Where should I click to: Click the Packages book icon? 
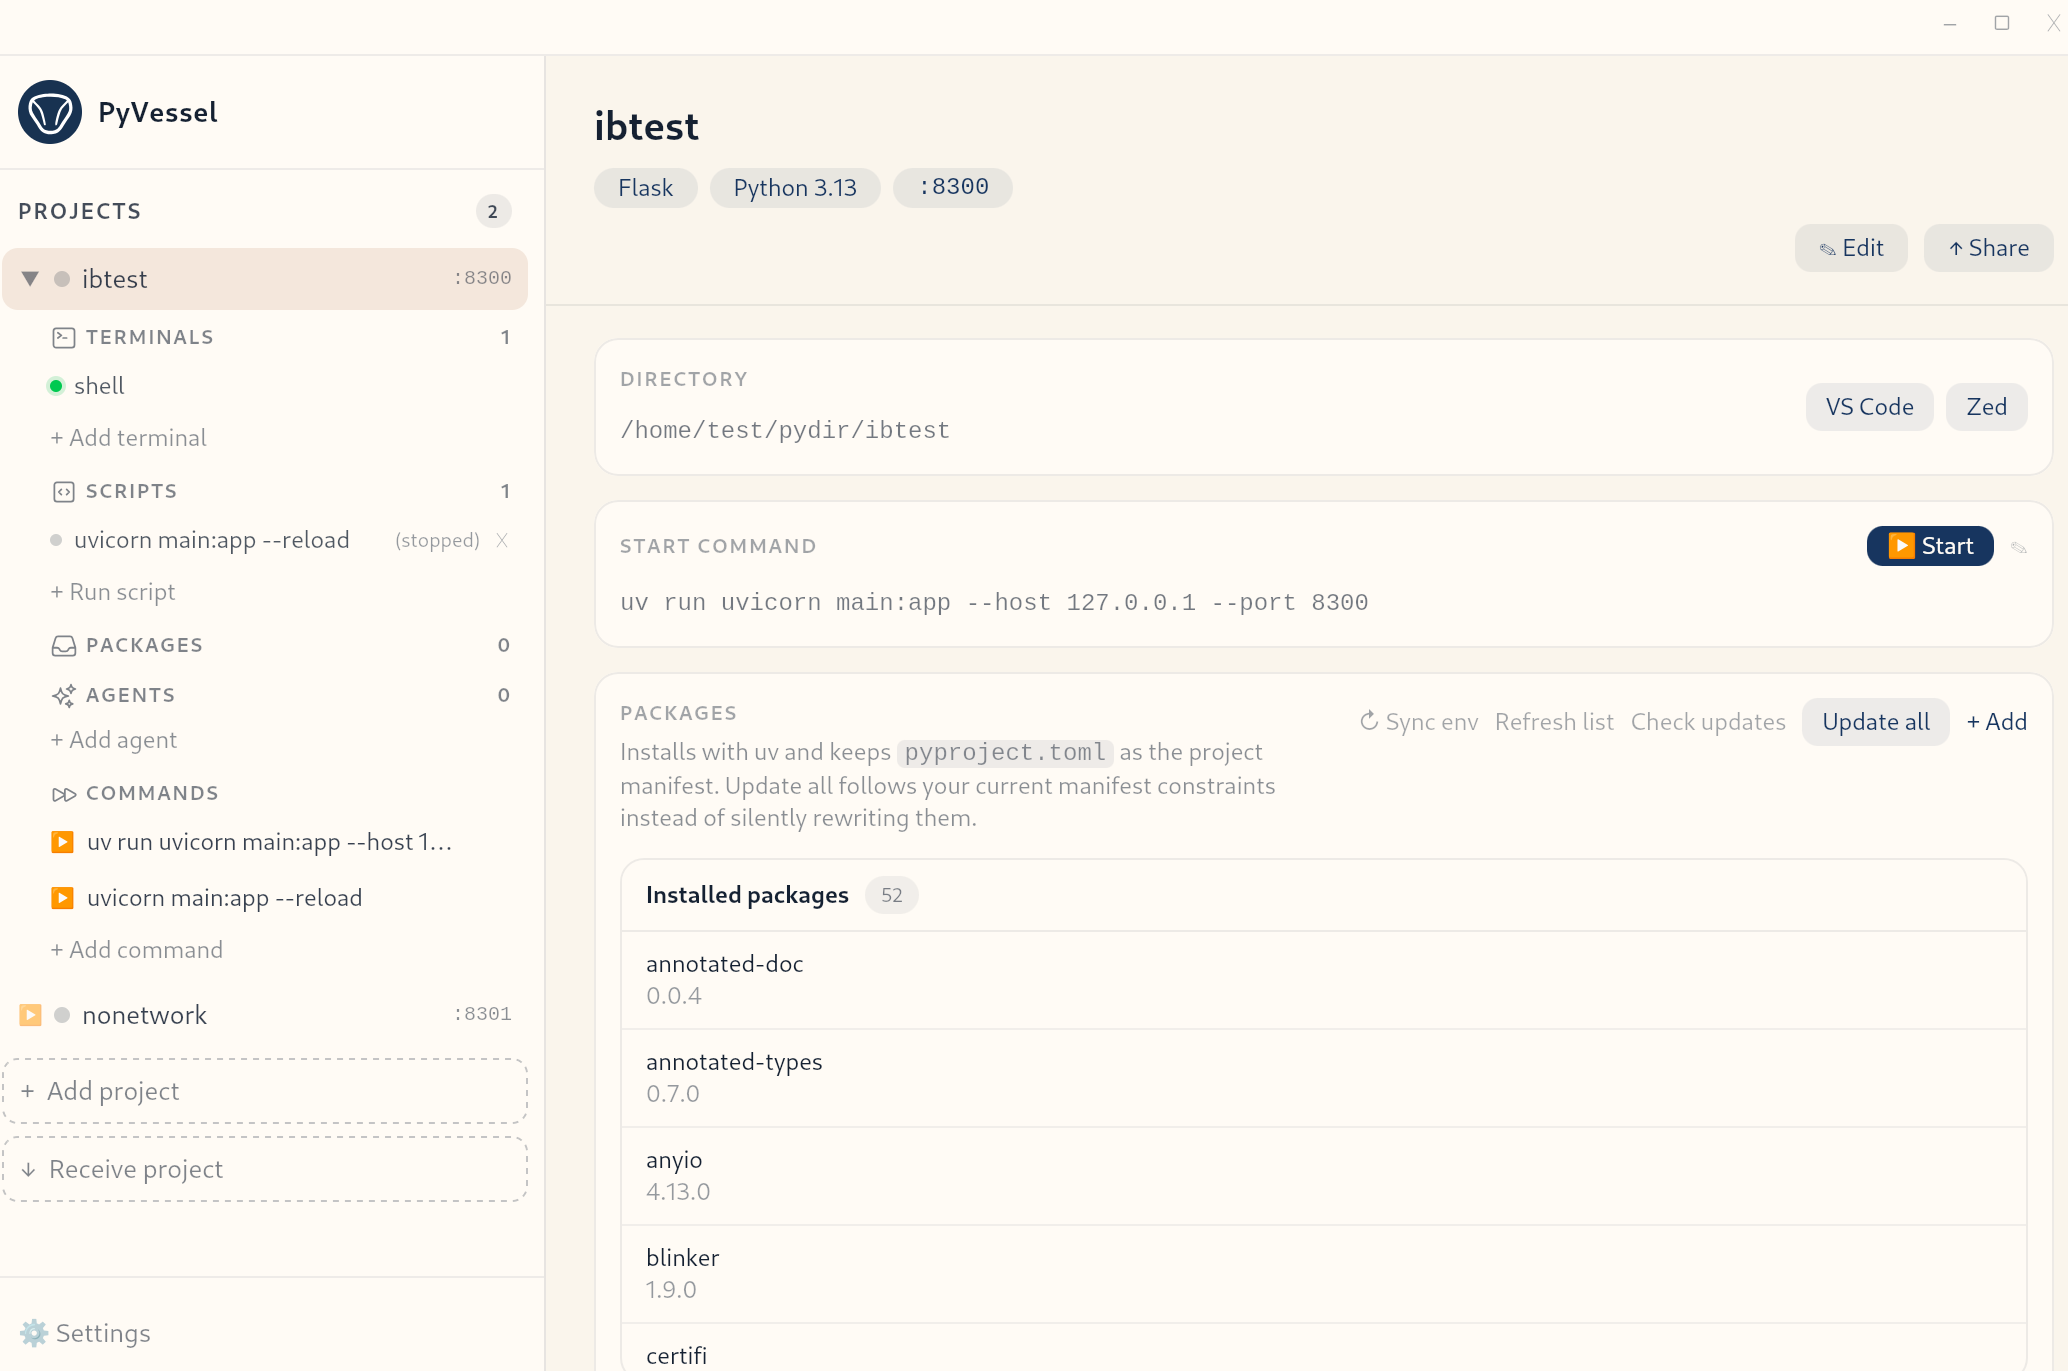coord(64,645)
